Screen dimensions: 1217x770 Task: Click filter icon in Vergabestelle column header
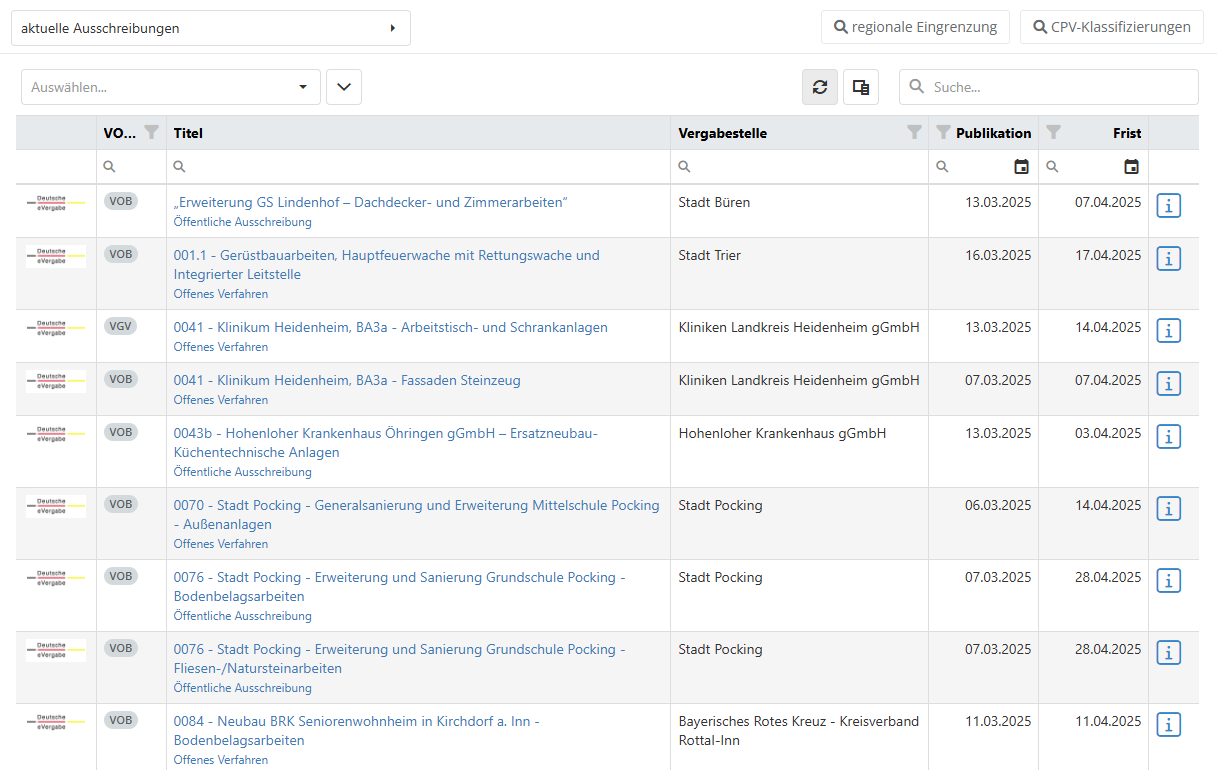(914, 132)
